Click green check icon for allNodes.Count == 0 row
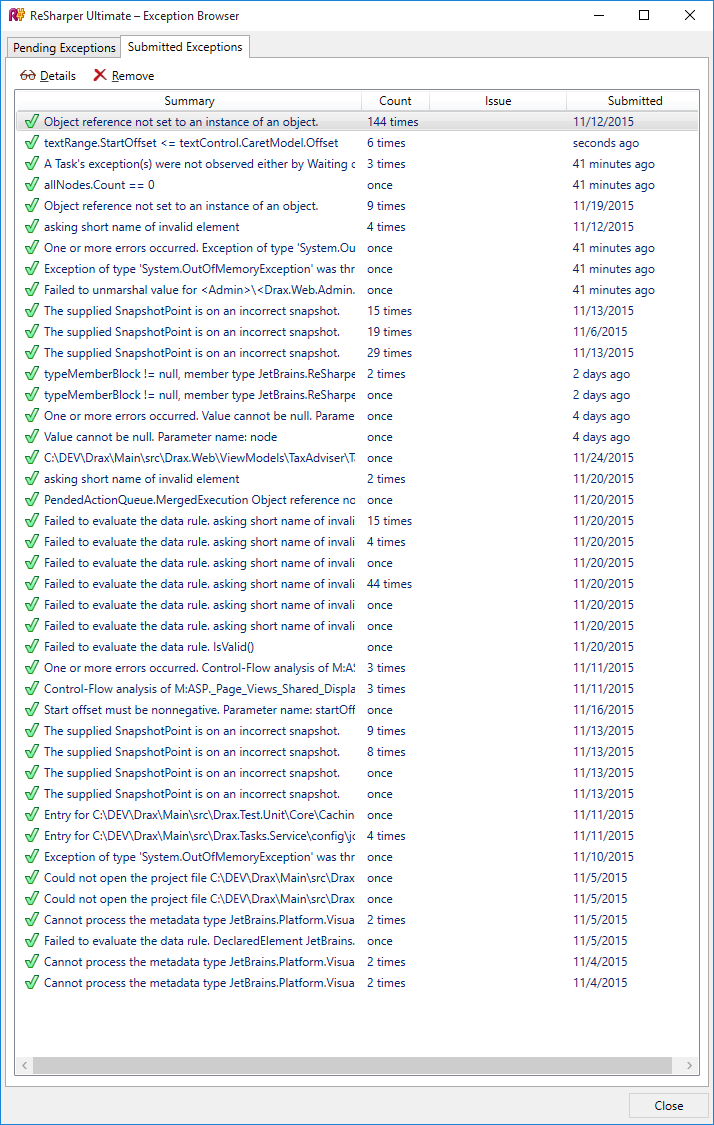This screenshot has width=714, height=1125. click(32, 184)
